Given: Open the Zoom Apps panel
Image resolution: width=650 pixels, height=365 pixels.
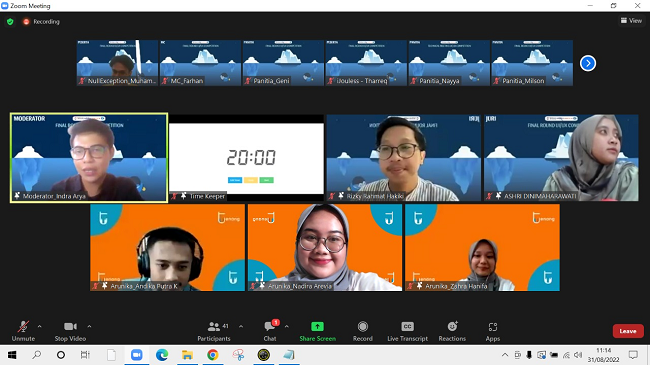Looking at the screenshot, I should pyautogui.click(x=492, y=331).
